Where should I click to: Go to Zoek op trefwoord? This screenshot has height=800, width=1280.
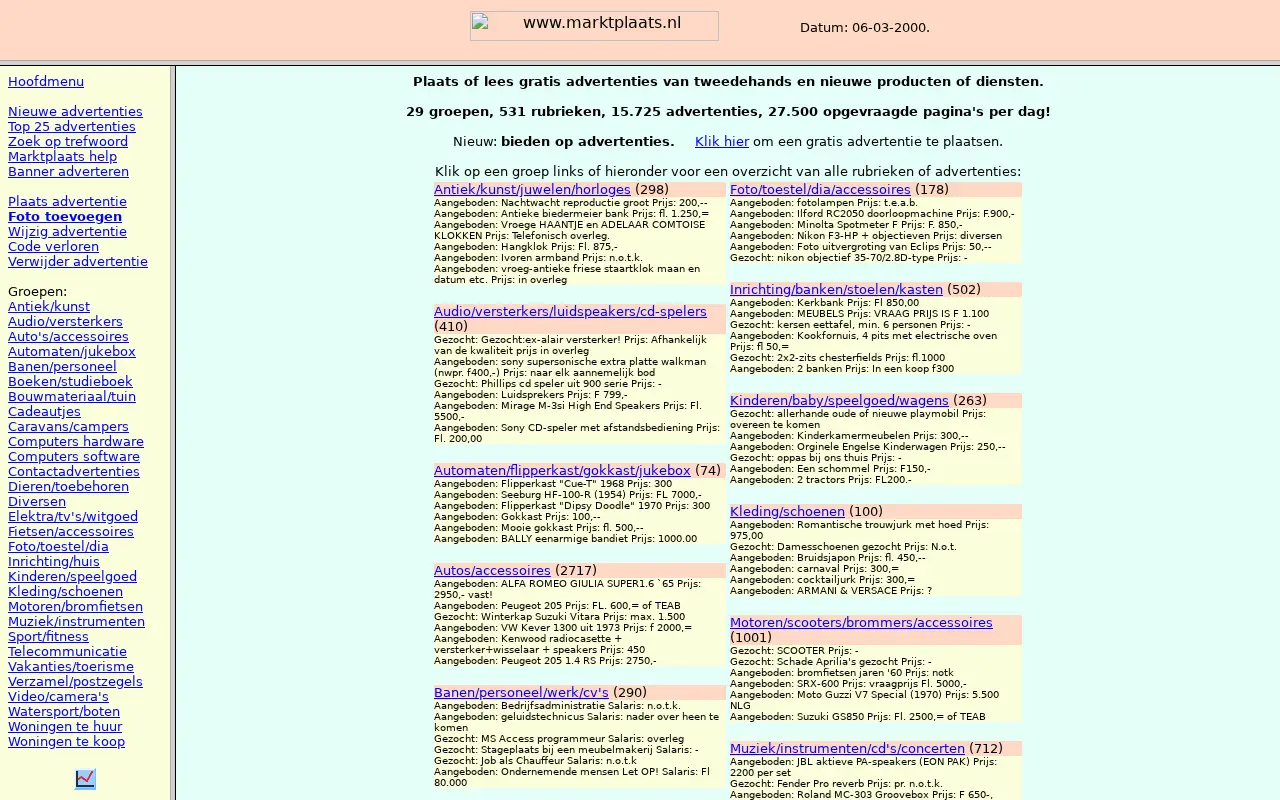(x=68, y=141)
